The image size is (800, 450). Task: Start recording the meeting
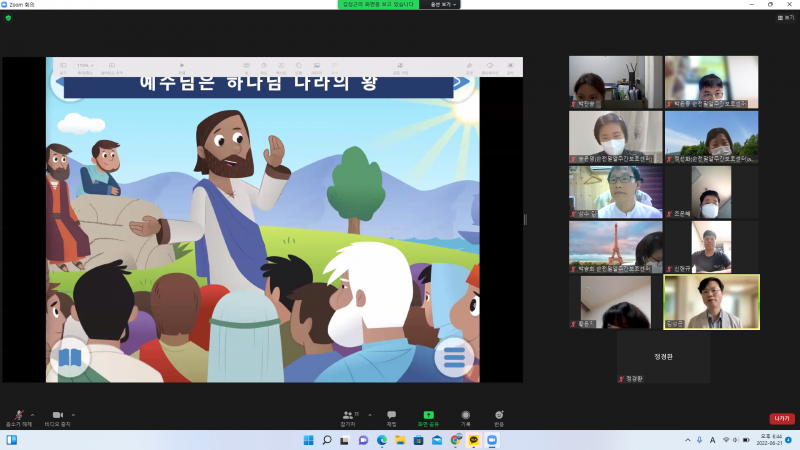(465, 418)
